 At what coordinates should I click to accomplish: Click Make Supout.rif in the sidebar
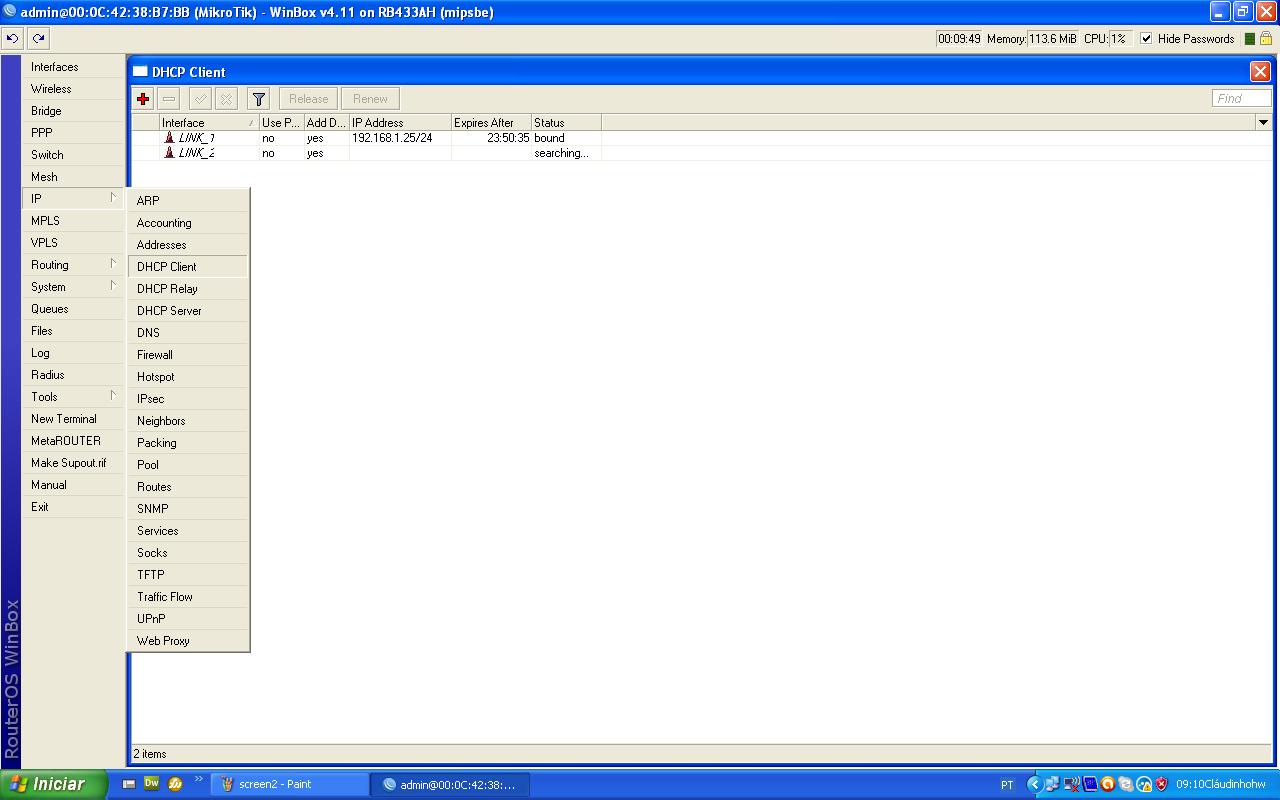click(72, 463)
